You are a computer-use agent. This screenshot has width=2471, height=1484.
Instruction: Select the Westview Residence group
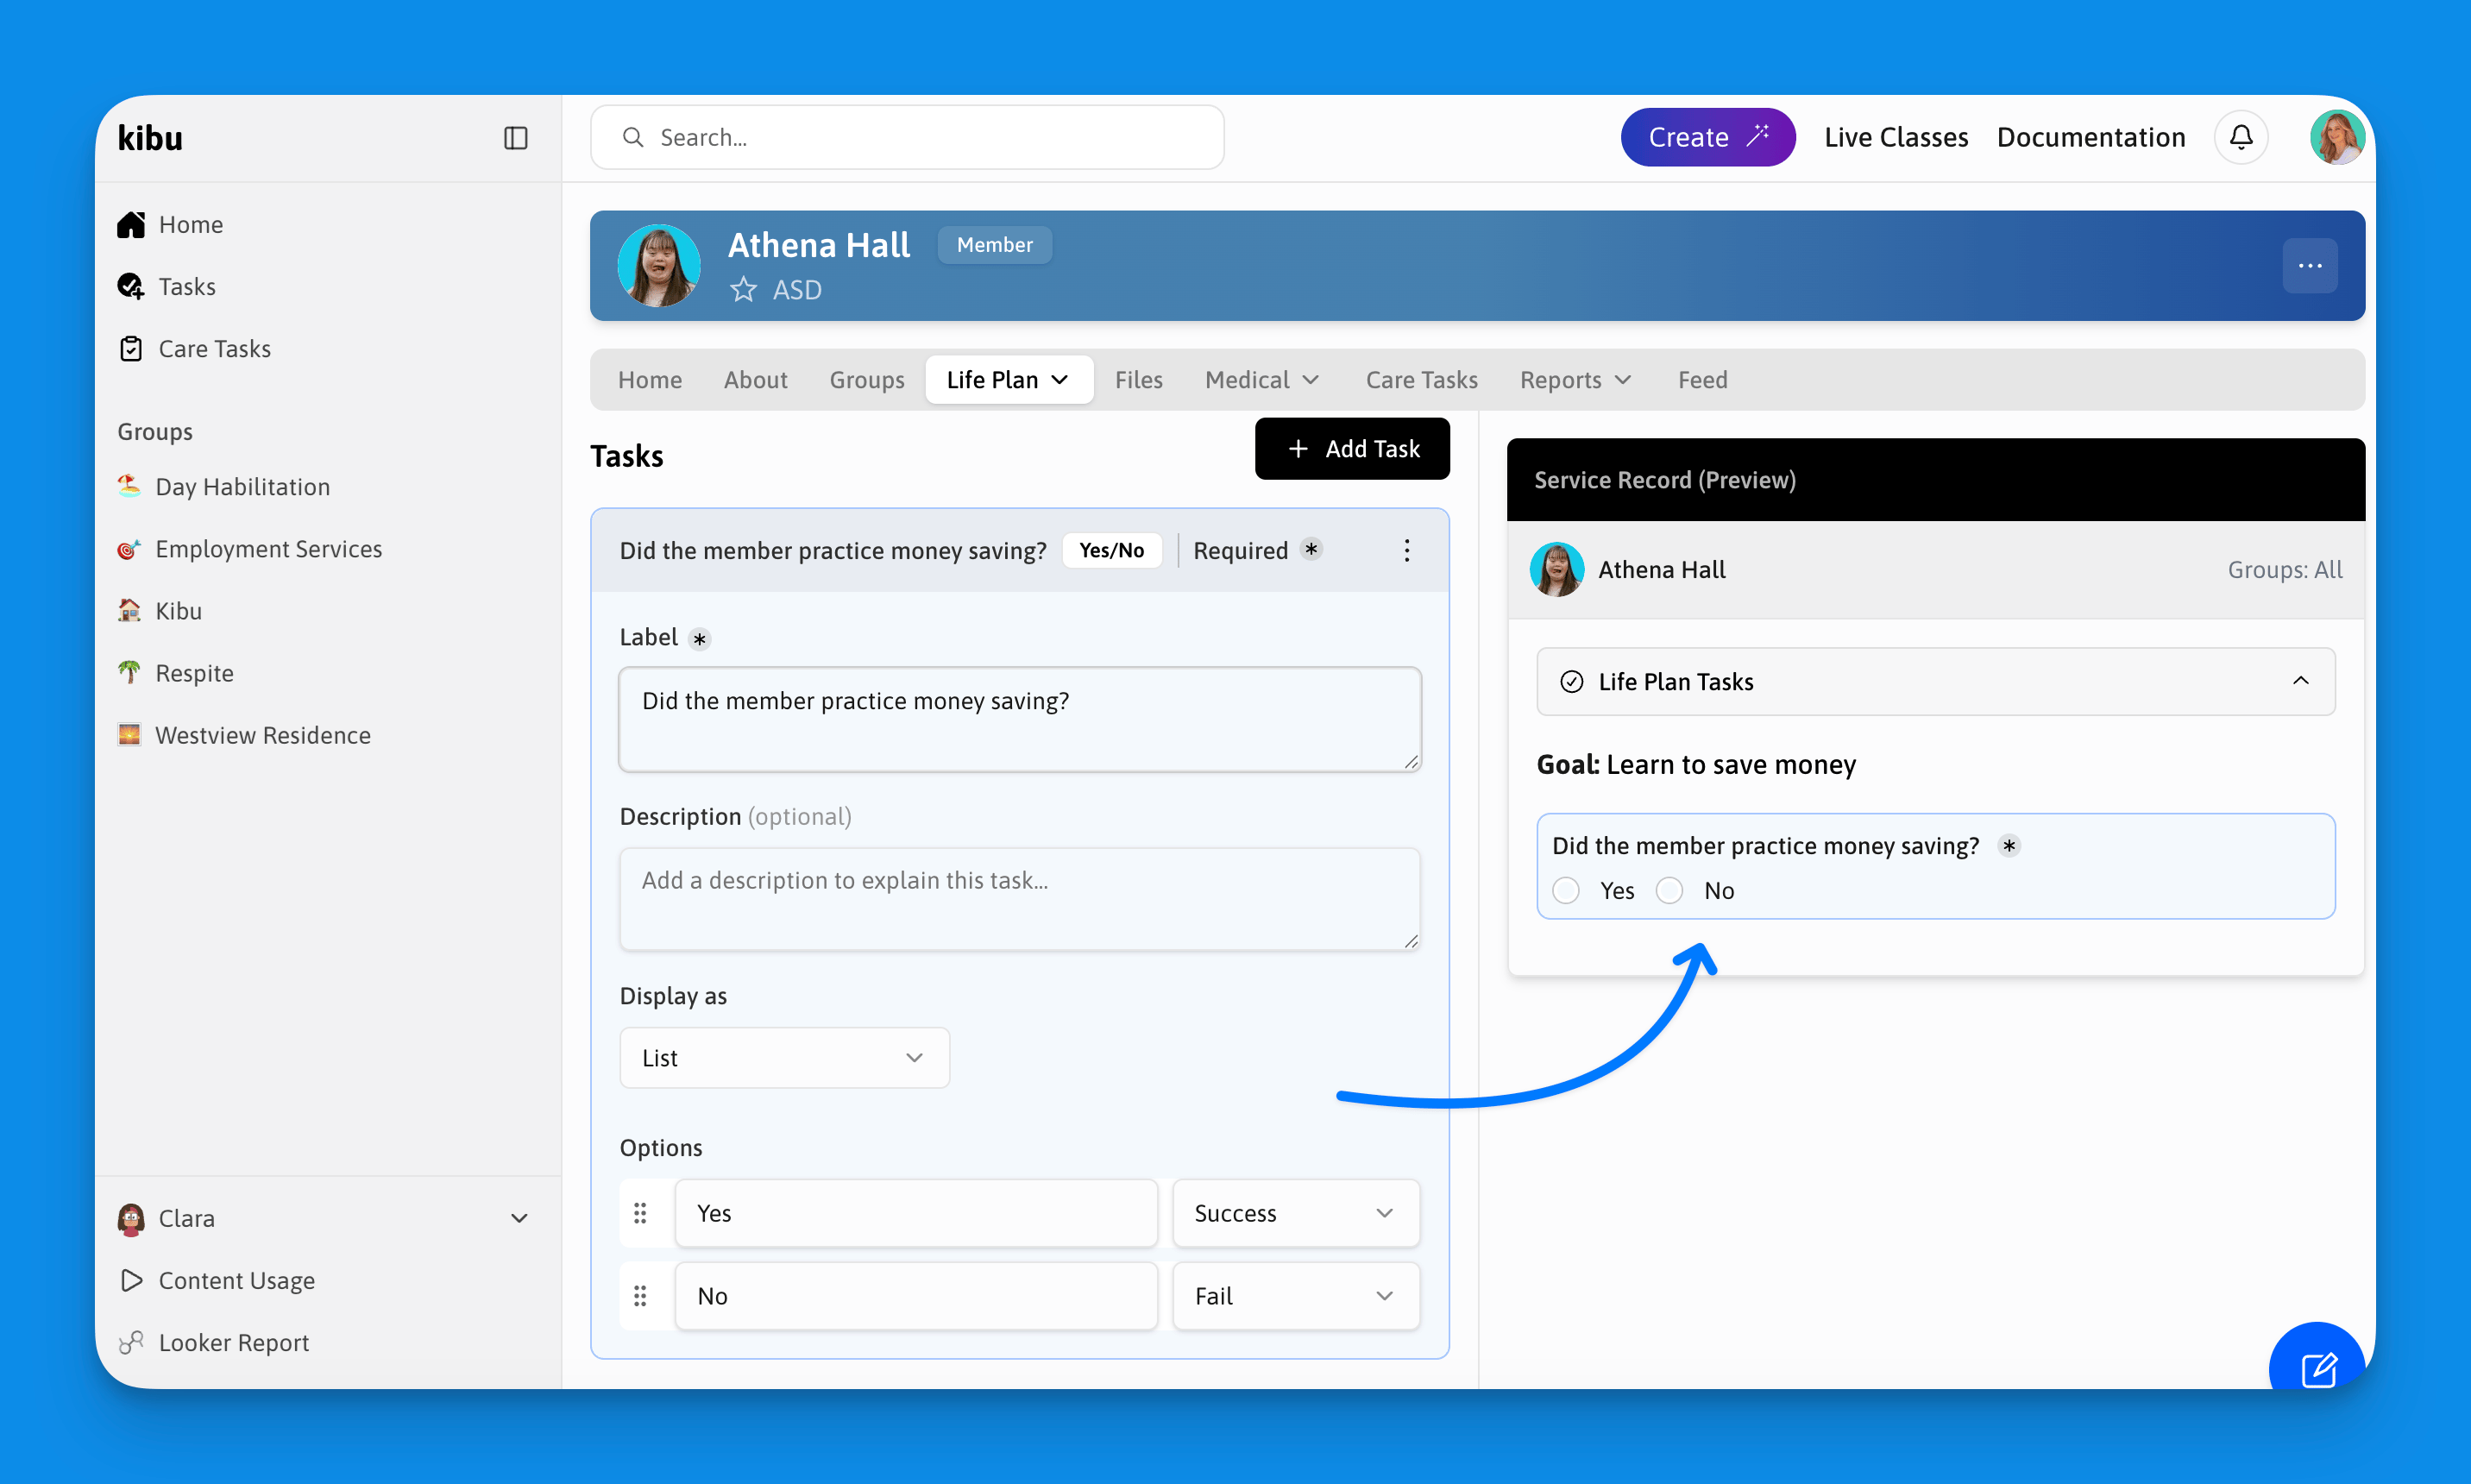click(x=243, y=734)
